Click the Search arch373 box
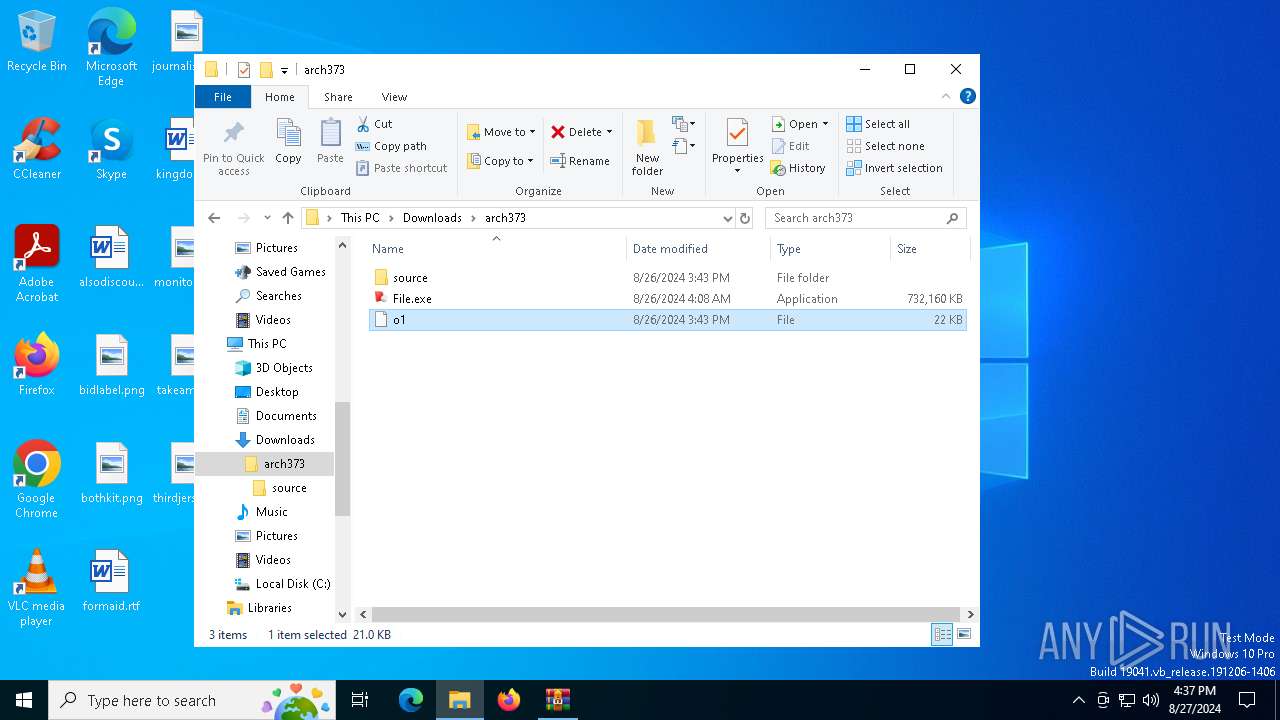Viewport: 1280px width, 720px height. 865,218
